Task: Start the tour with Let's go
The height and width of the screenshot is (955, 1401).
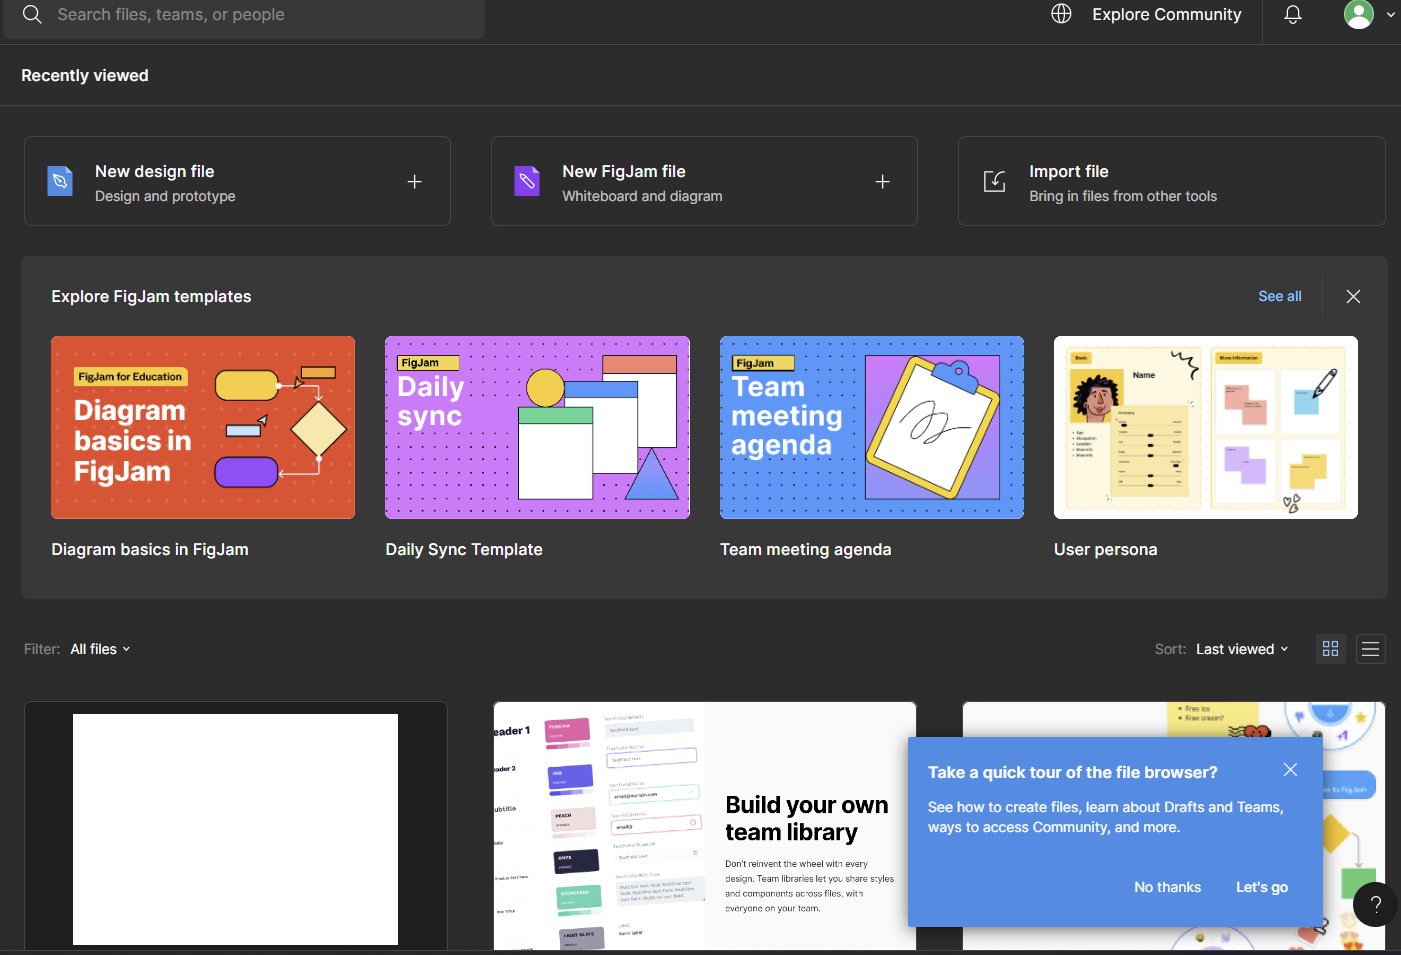Action: click(x=1262, y=887)
